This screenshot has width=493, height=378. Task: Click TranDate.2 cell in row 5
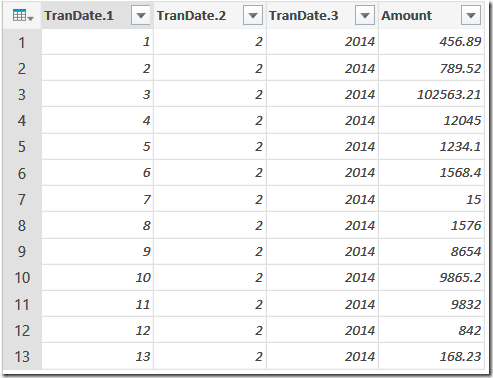[x=210, y=147]
